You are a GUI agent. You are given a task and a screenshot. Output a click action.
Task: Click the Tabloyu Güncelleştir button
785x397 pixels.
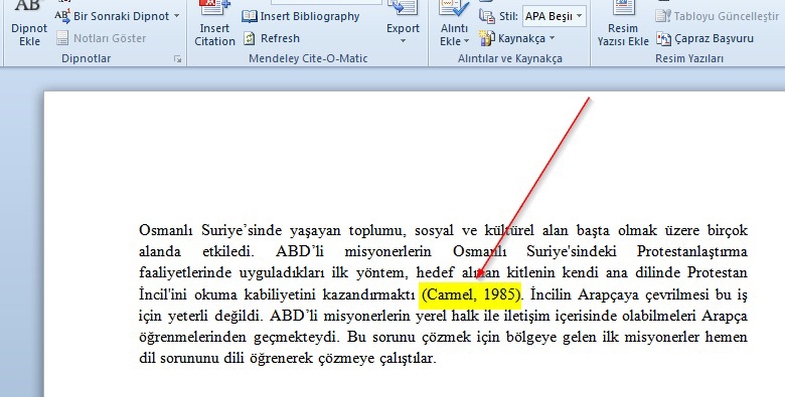[x=717, y=17]
